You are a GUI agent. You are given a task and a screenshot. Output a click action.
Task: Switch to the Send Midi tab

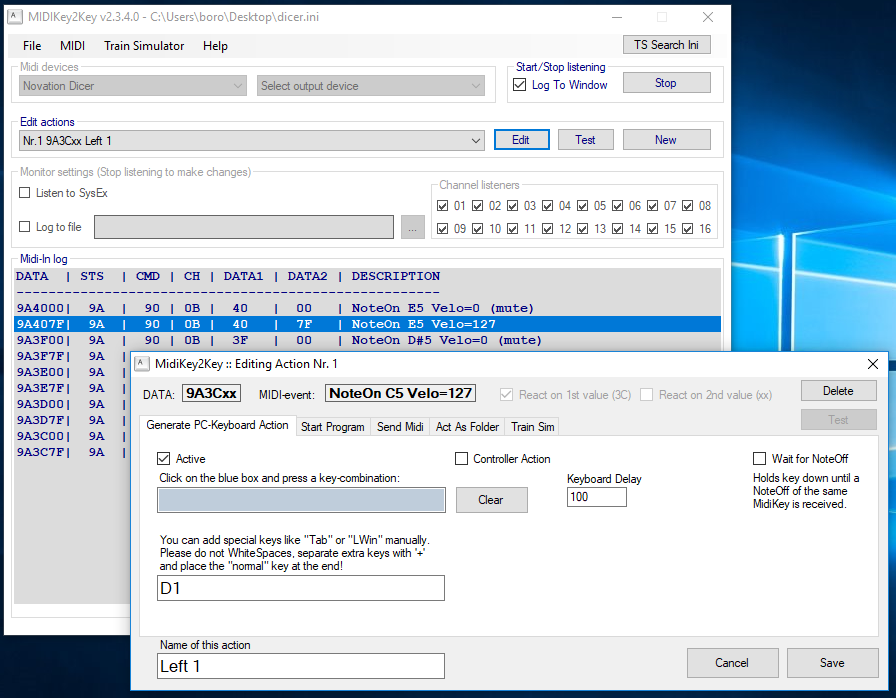pyautogui.click(x=400, y=427)
